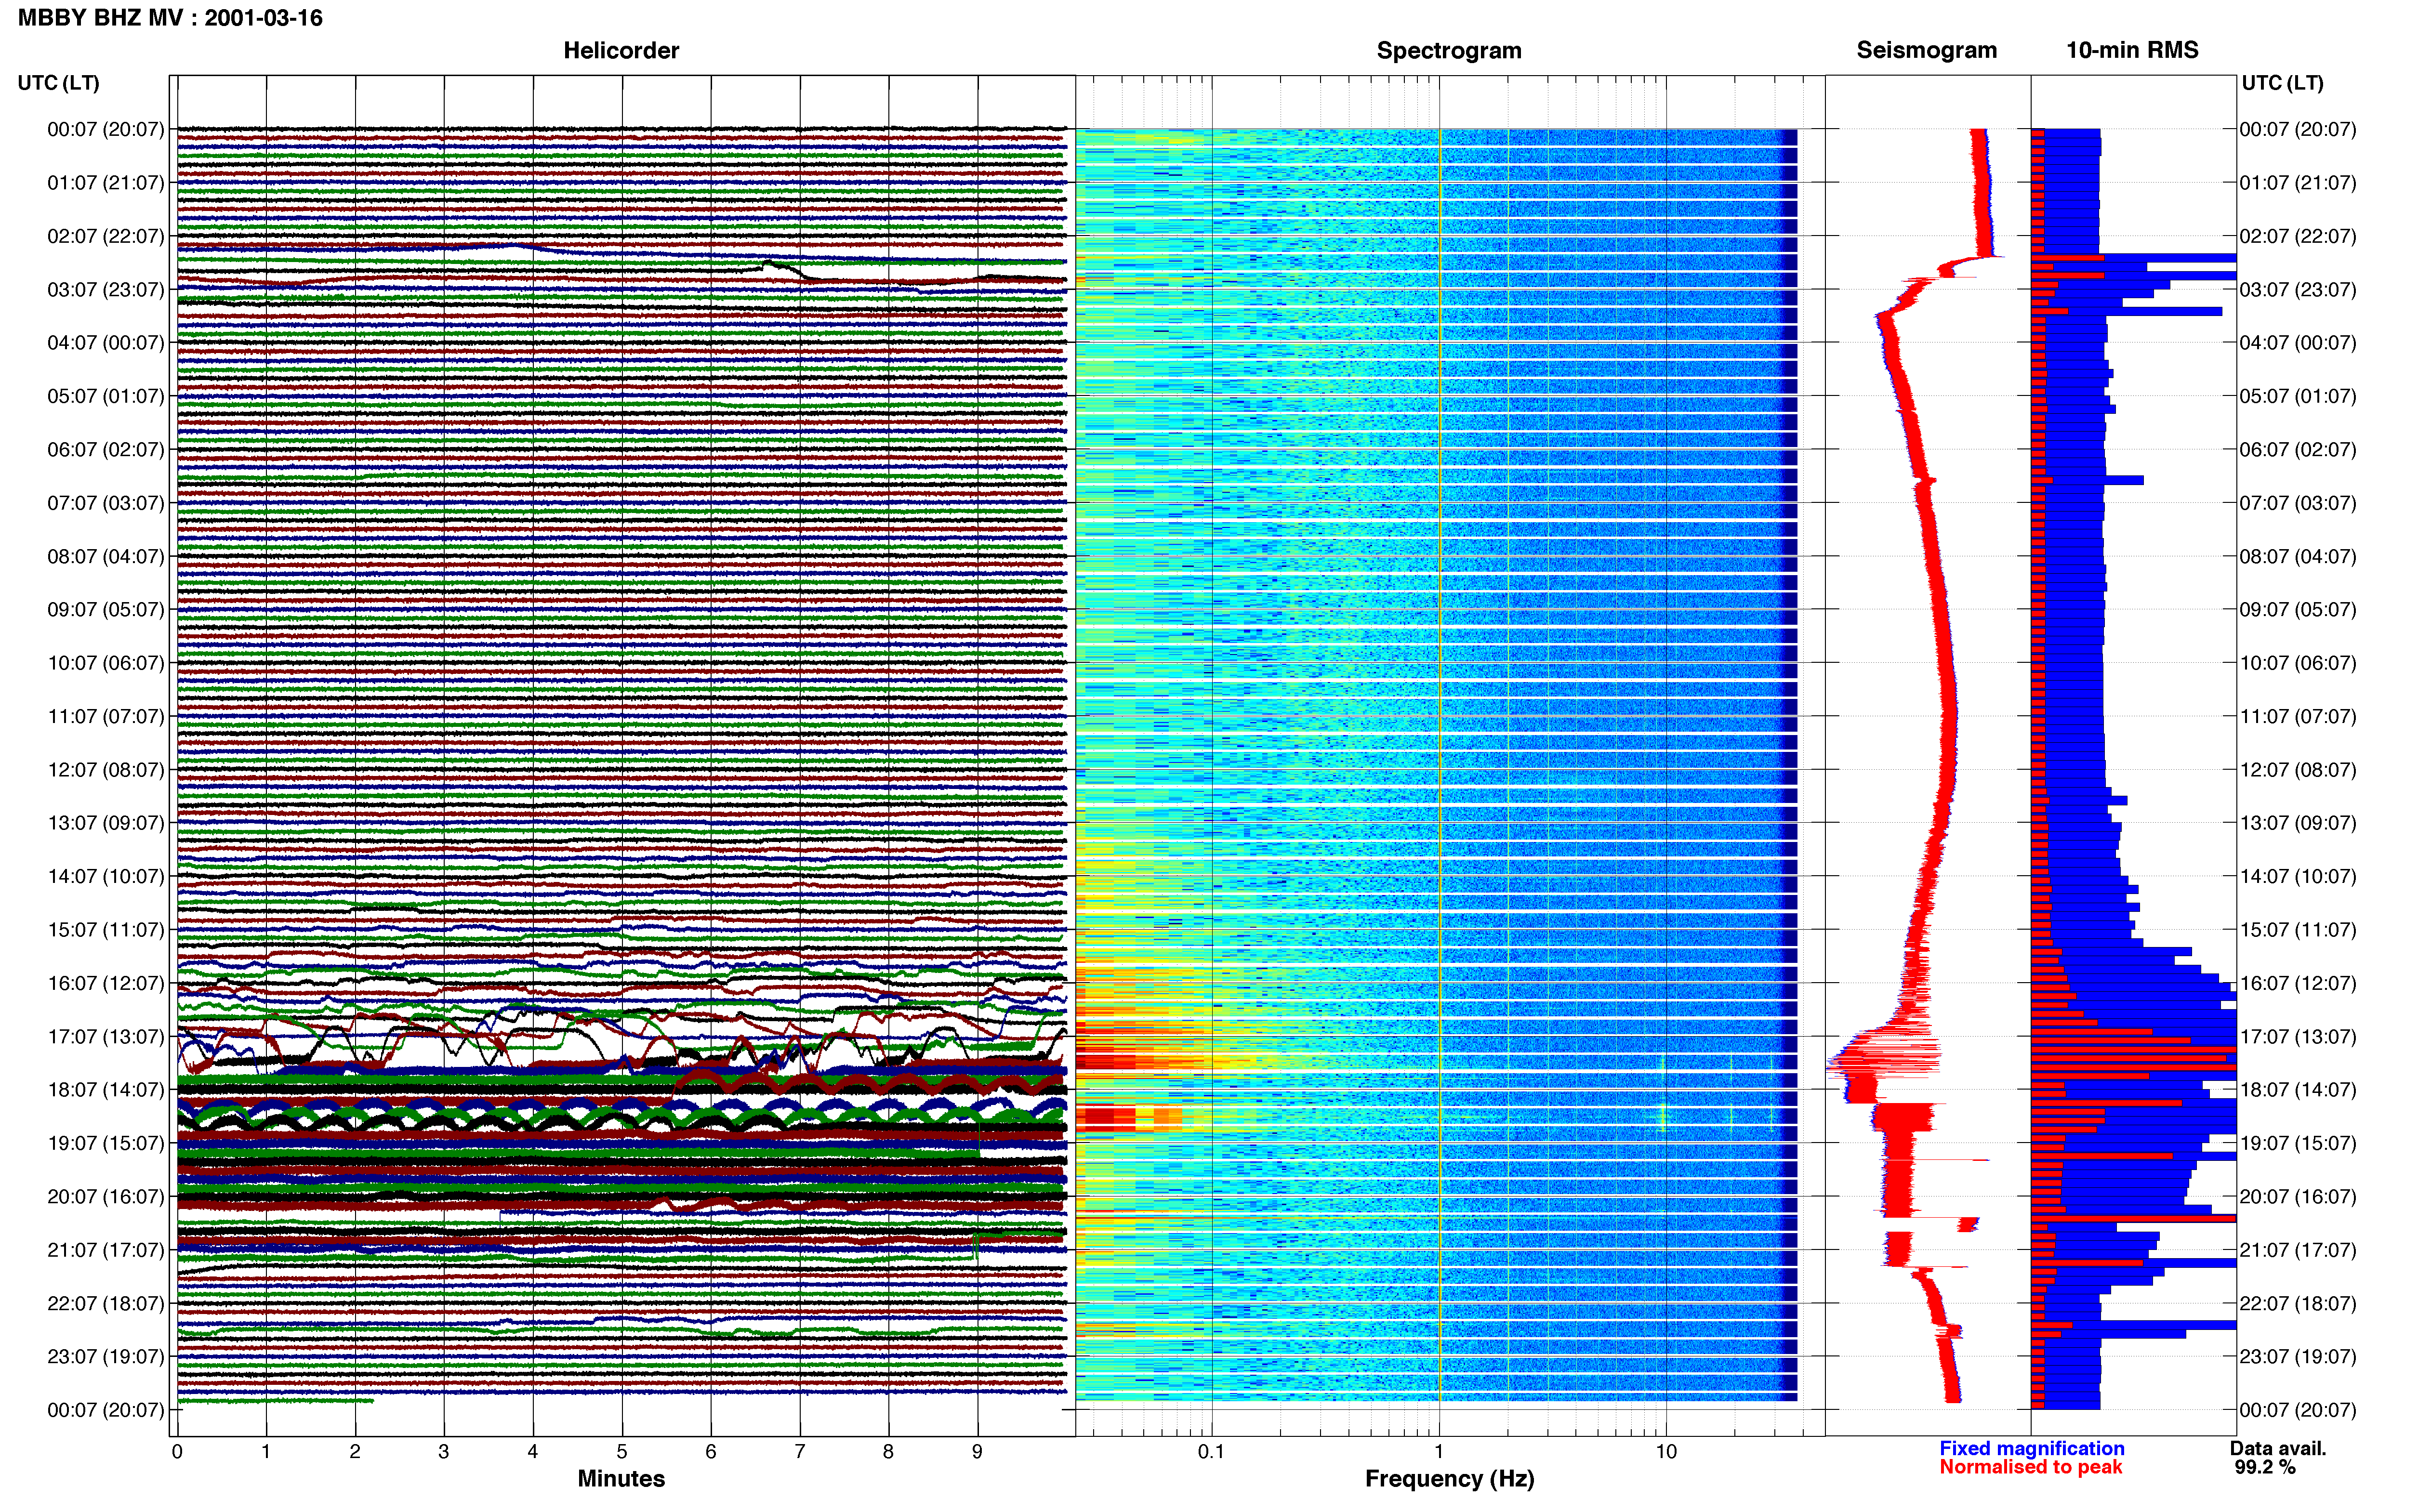2418x1512 pixels.
Task: Click the 'Minutes' x-axis label
Action: tap(621, 1479)
